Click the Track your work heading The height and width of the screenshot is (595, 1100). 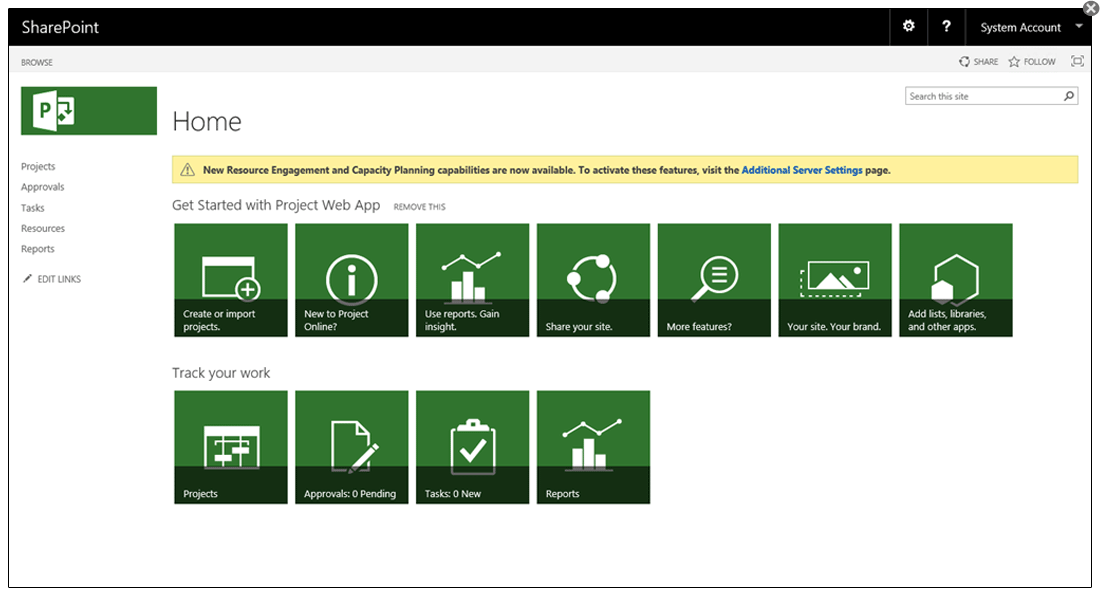[x=221, y=373]
